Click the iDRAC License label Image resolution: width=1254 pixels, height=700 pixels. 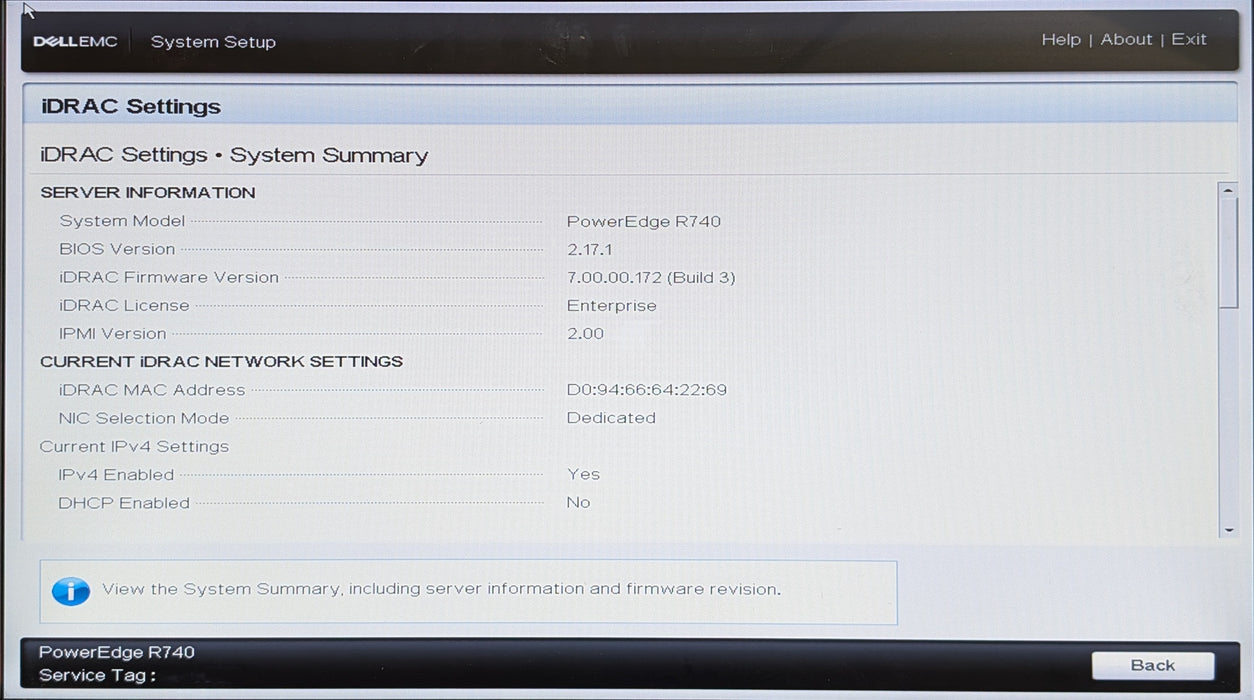[124, 305]
